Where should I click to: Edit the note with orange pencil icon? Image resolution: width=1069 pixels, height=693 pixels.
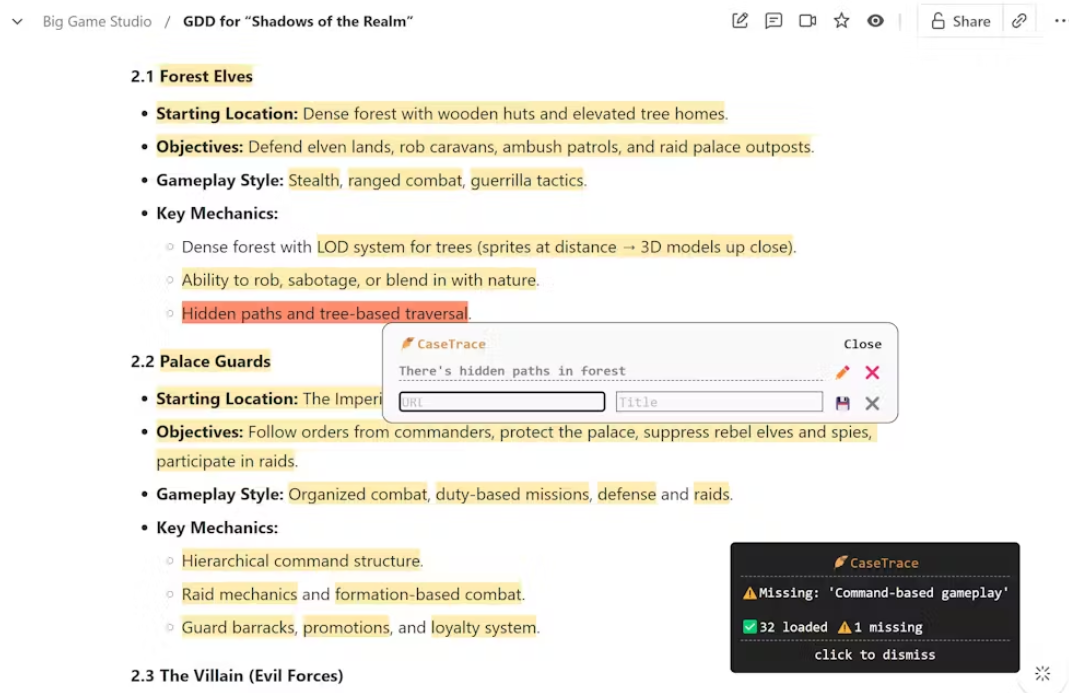pyautogui.click(x=843, y=372)
